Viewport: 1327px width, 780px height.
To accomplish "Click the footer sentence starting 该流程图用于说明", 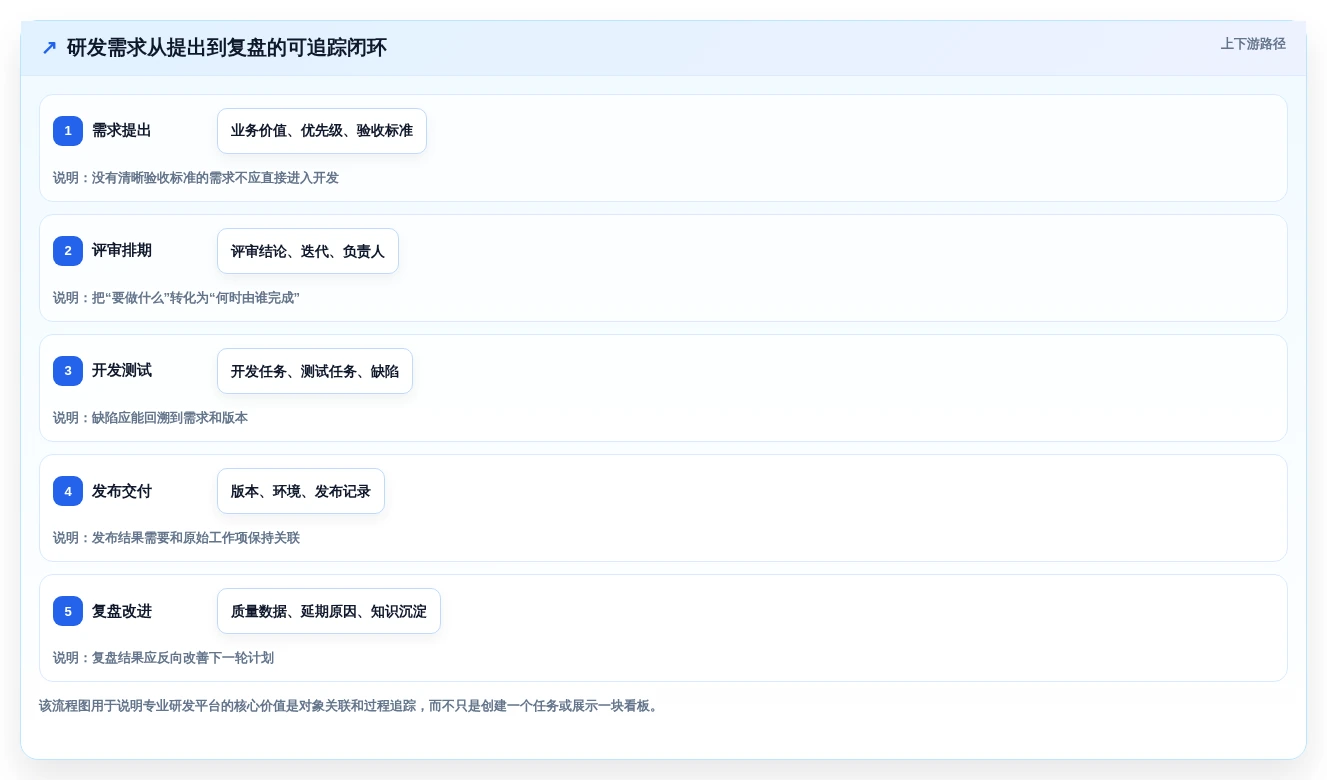I will pyautogui.click(x=351, y=706).
